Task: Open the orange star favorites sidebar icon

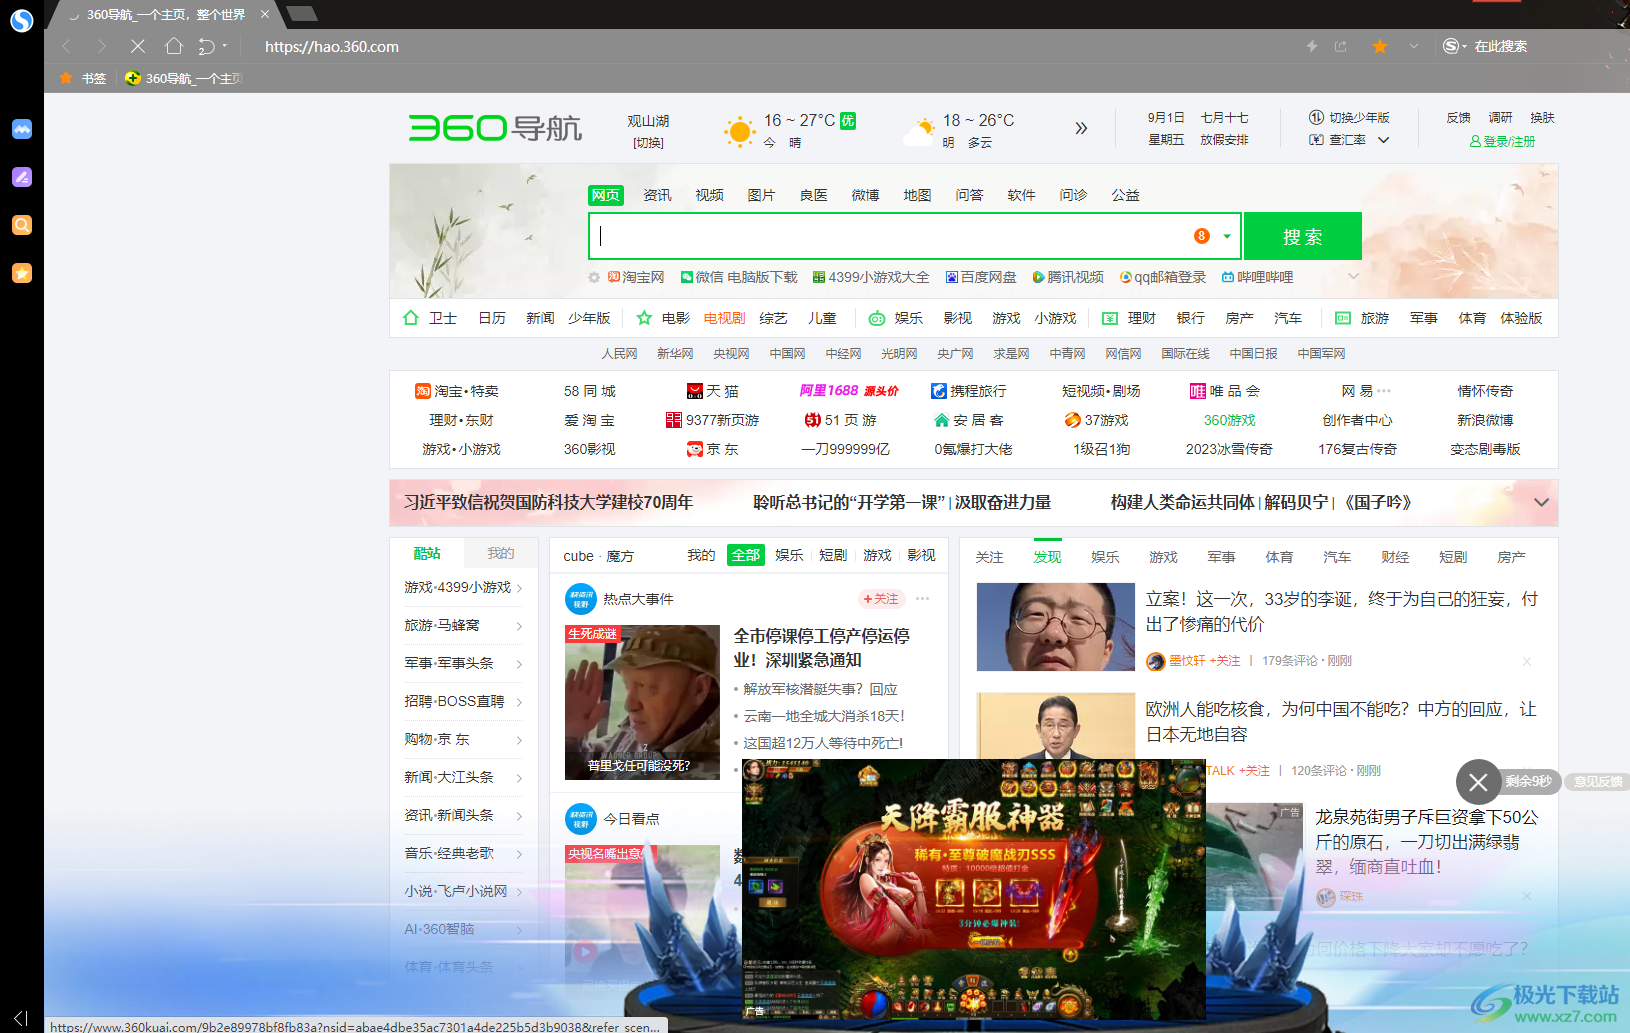Action: coord(22,273)
